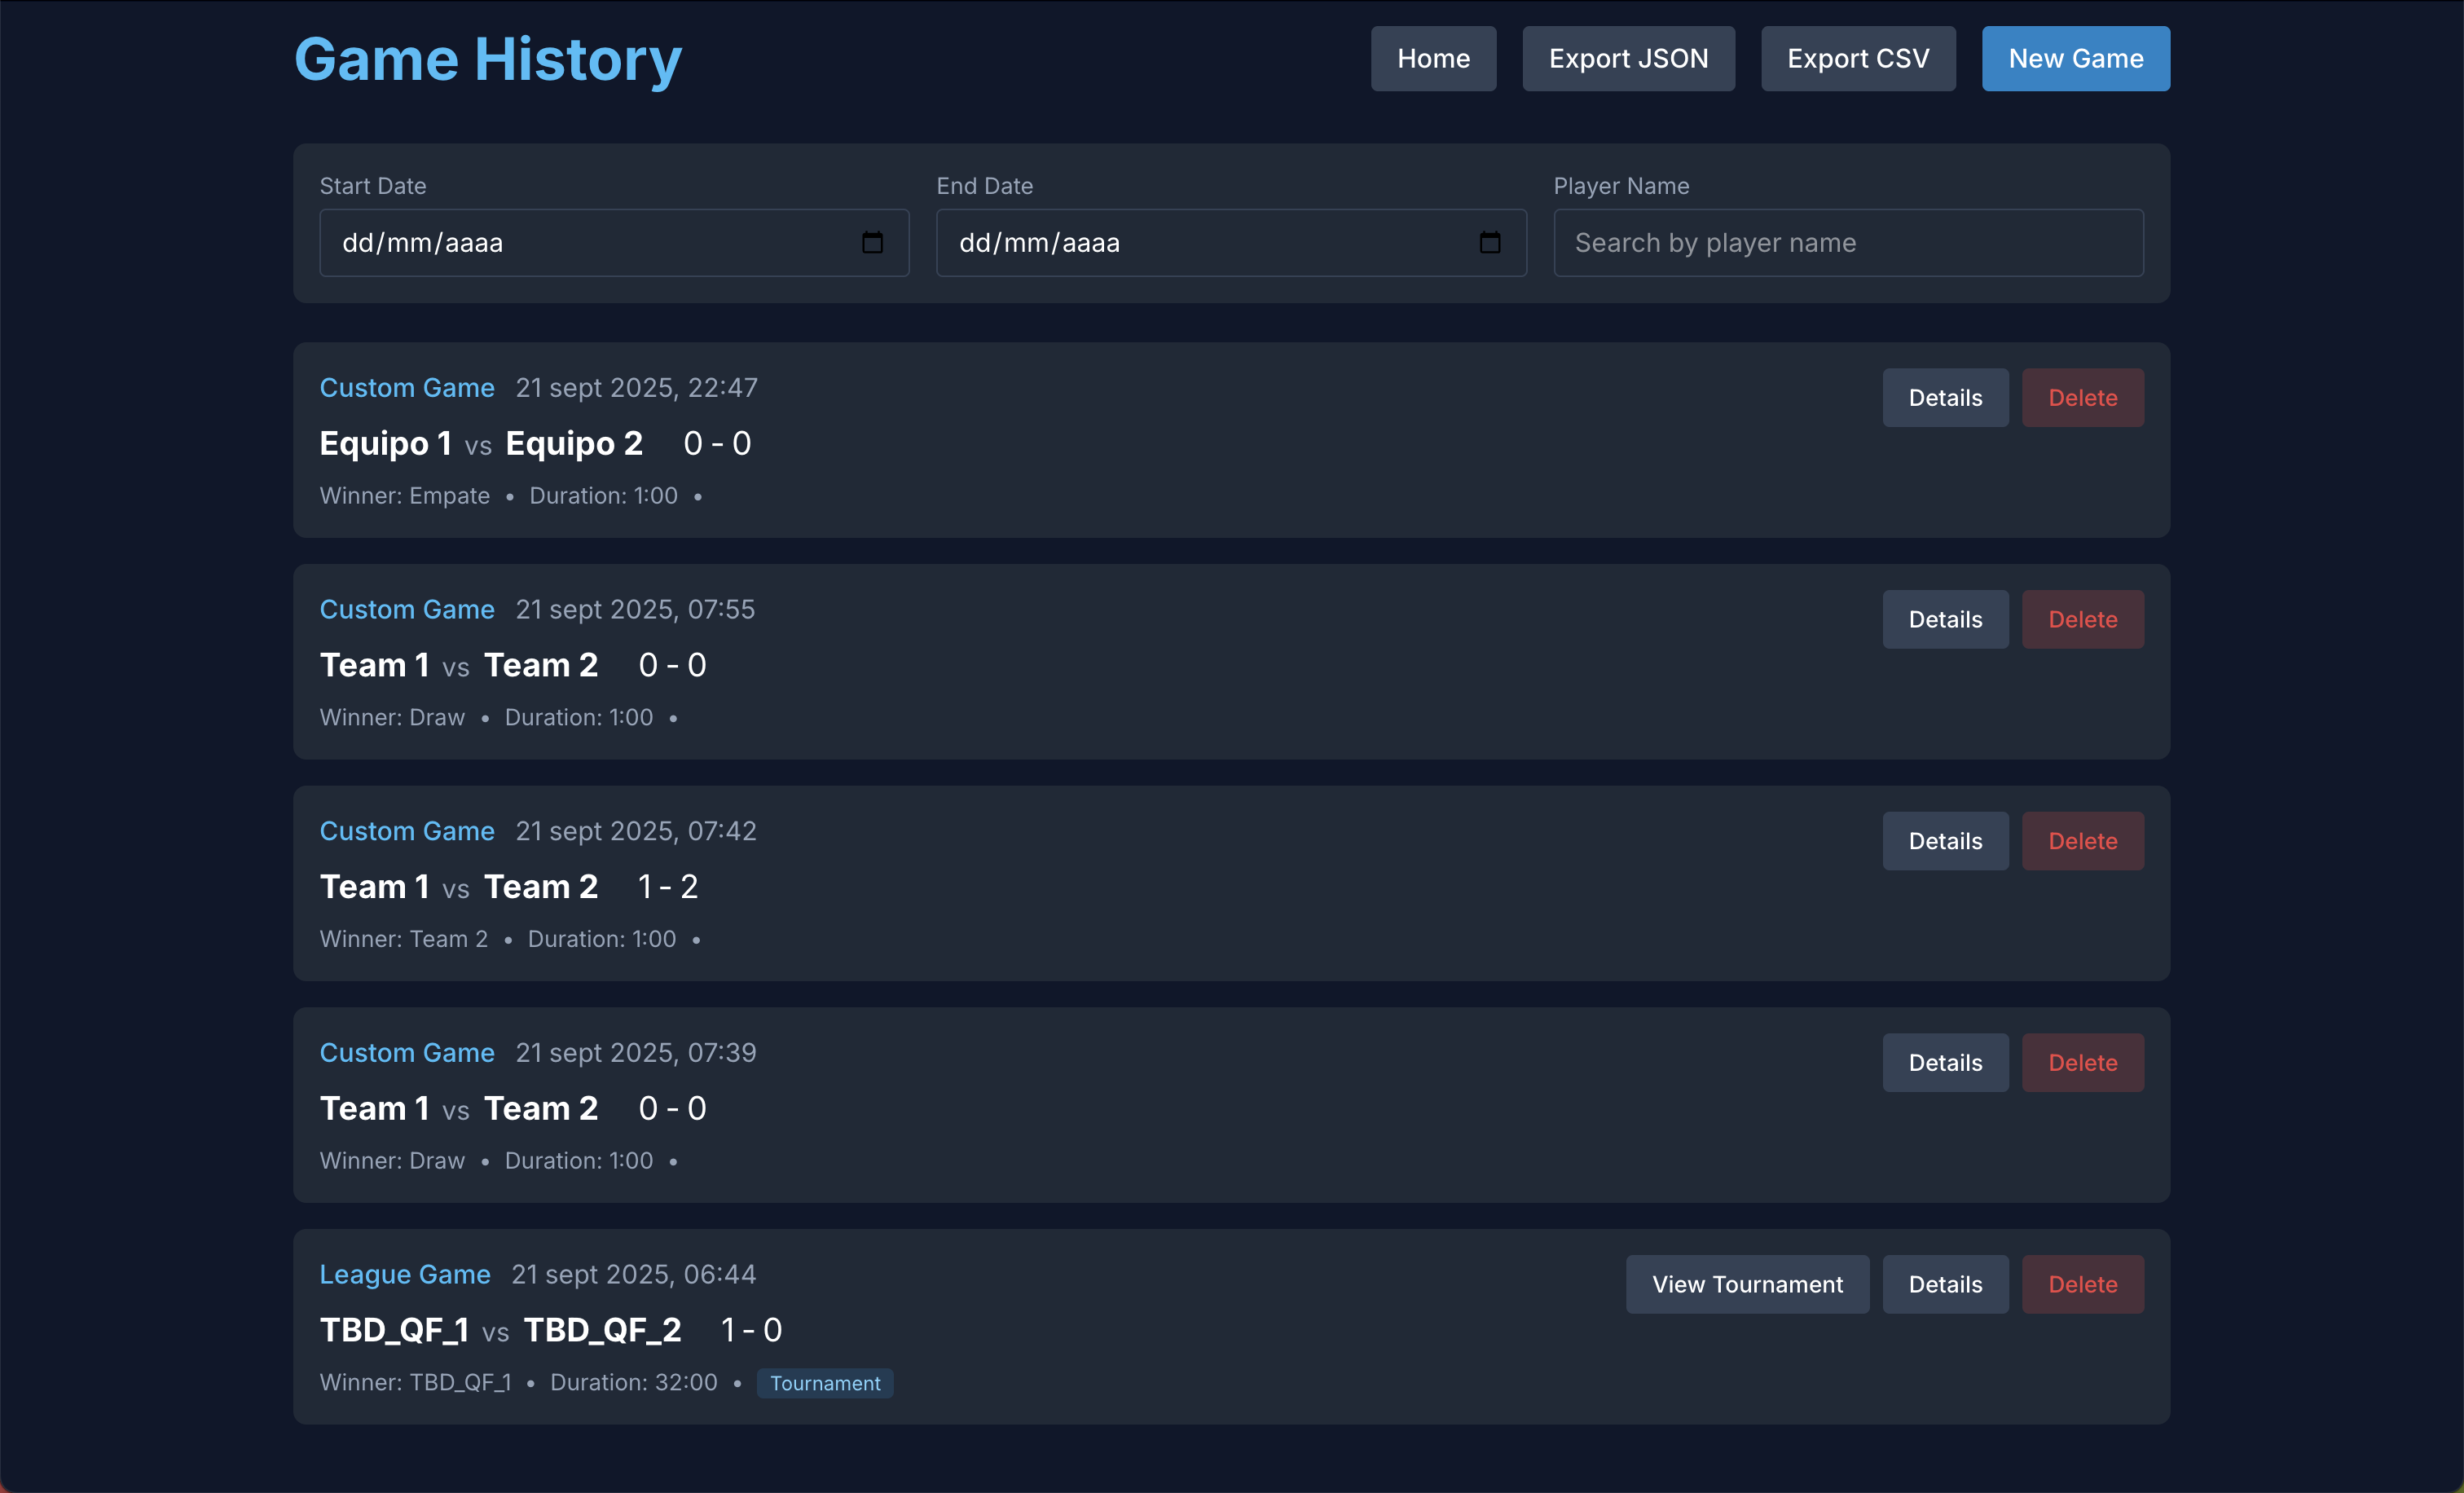
Task: View Details of the 1 - 2 game
Action: [1944, 841]
